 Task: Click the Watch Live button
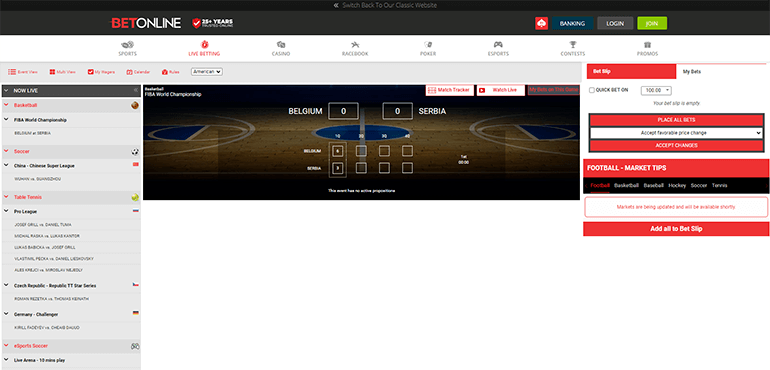[x=500, y=90]
